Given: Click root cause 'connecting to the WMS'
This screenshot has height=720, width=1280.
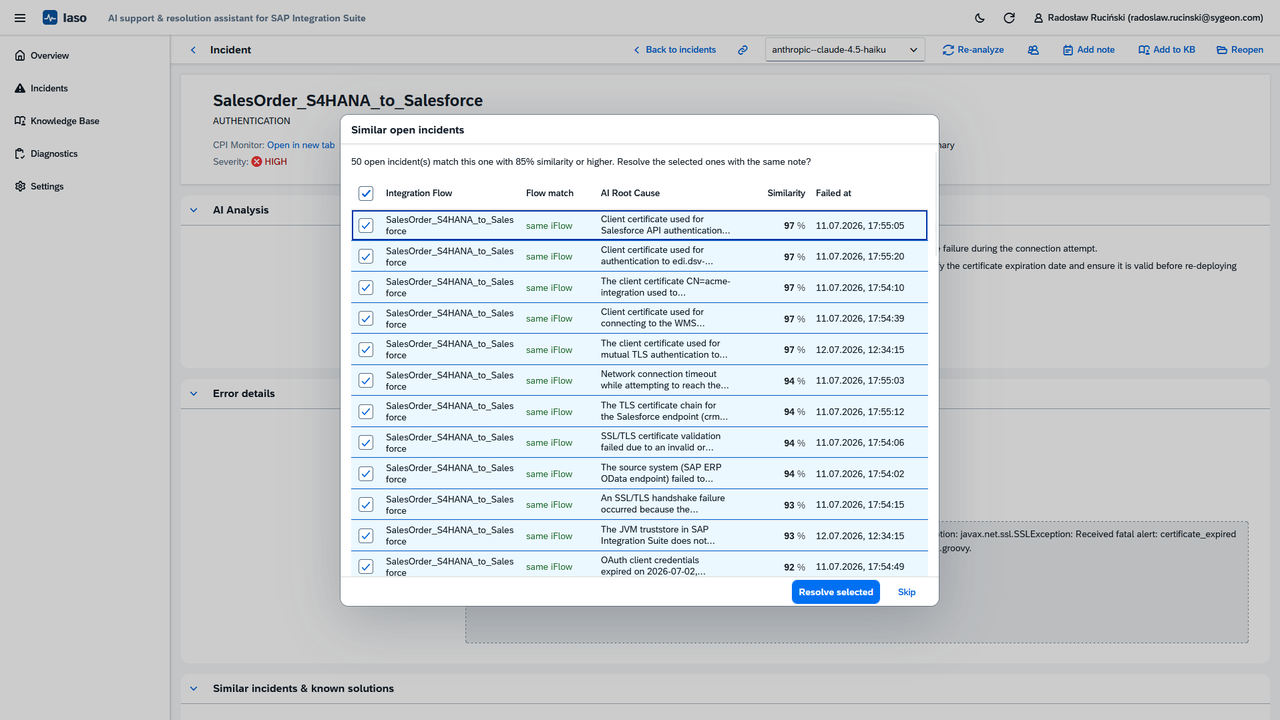Looking at the screenshot, I should click(x=653, y=318).
